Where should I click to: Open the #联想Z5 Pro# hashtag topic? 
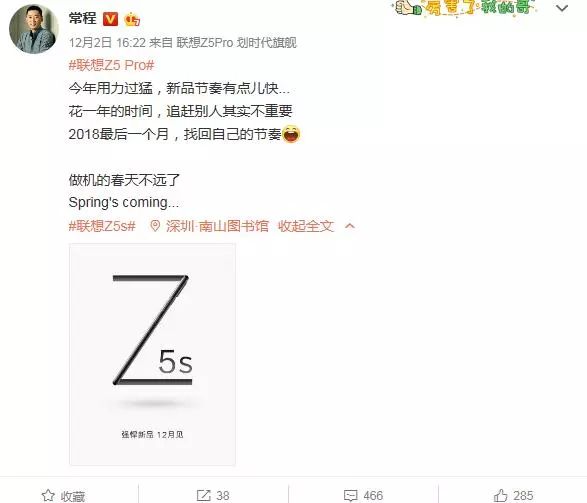pyautogui.click(x=111, y=65)
